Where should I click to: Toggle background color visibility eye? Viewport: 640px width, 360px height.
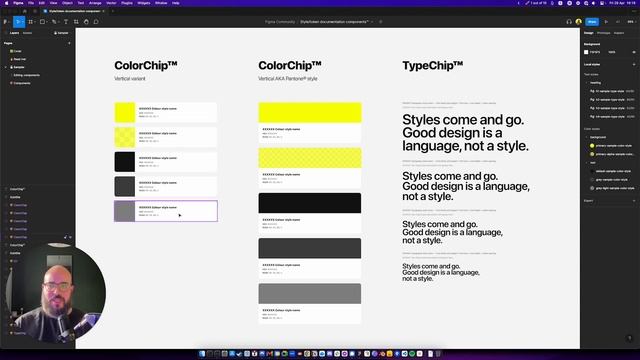tap(634, 52)
